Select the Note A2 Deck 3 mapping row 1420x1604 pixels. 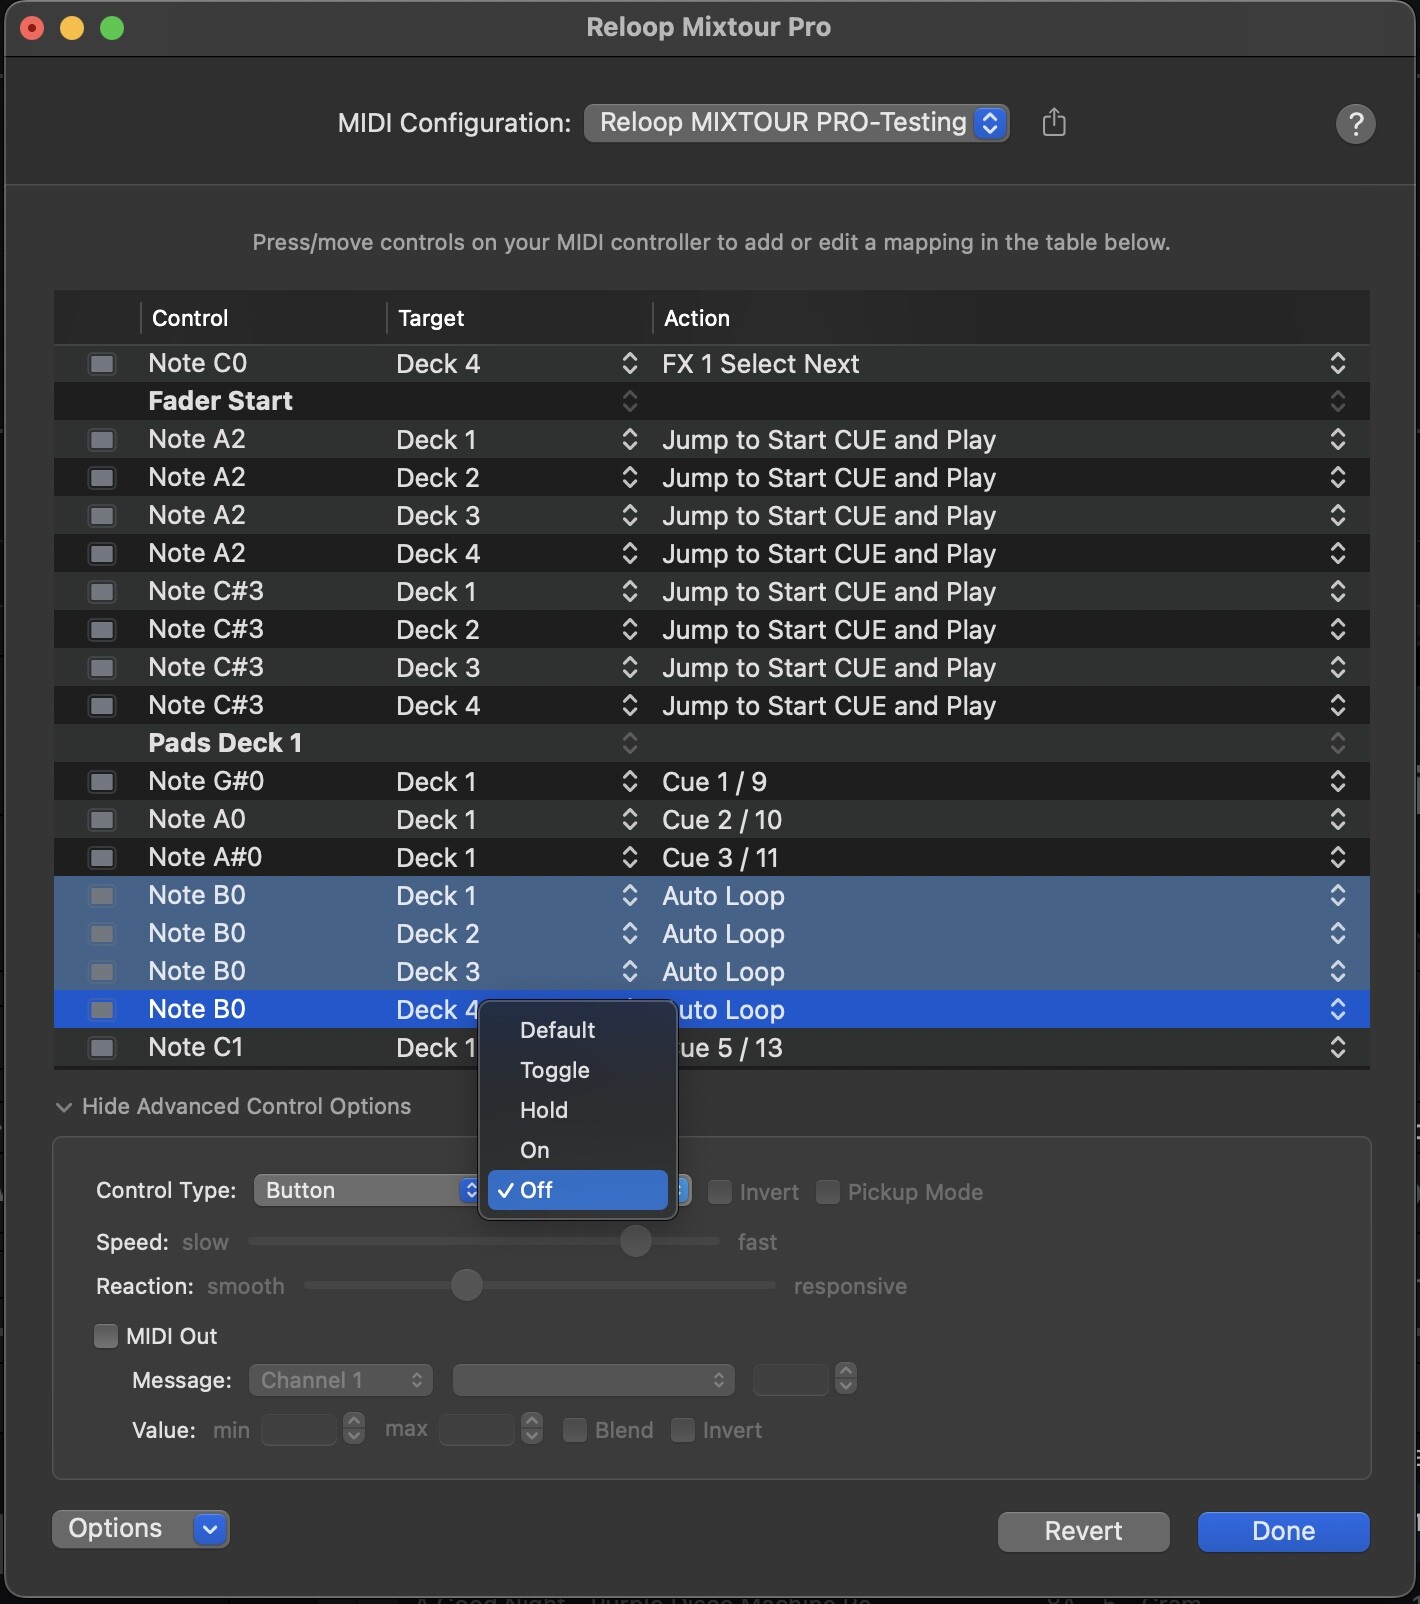coord(500,516)
